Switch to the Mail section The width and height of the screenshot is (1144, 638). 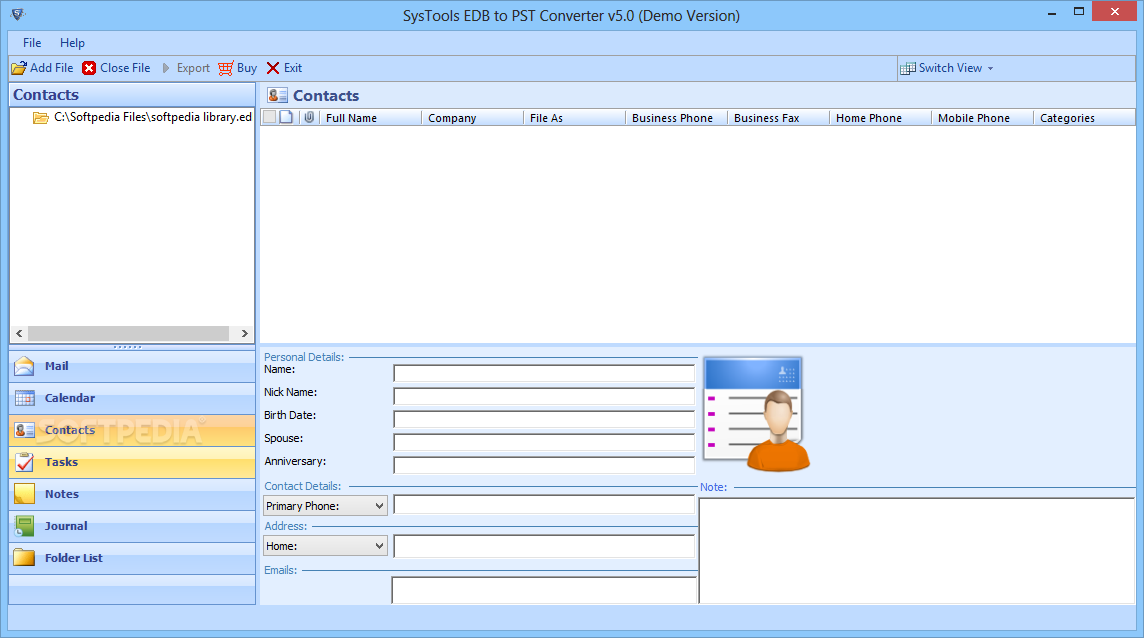(132, 366)
